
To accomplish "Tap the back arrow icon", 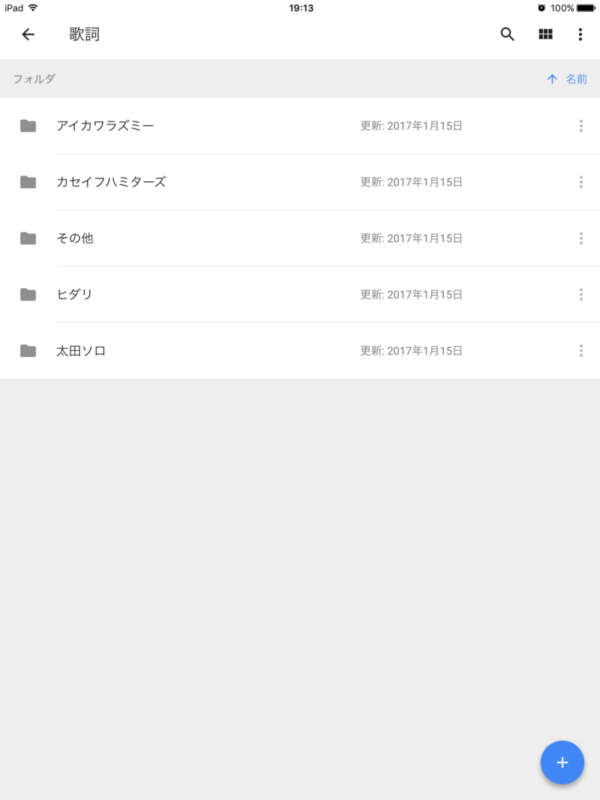I will (28, 34).
